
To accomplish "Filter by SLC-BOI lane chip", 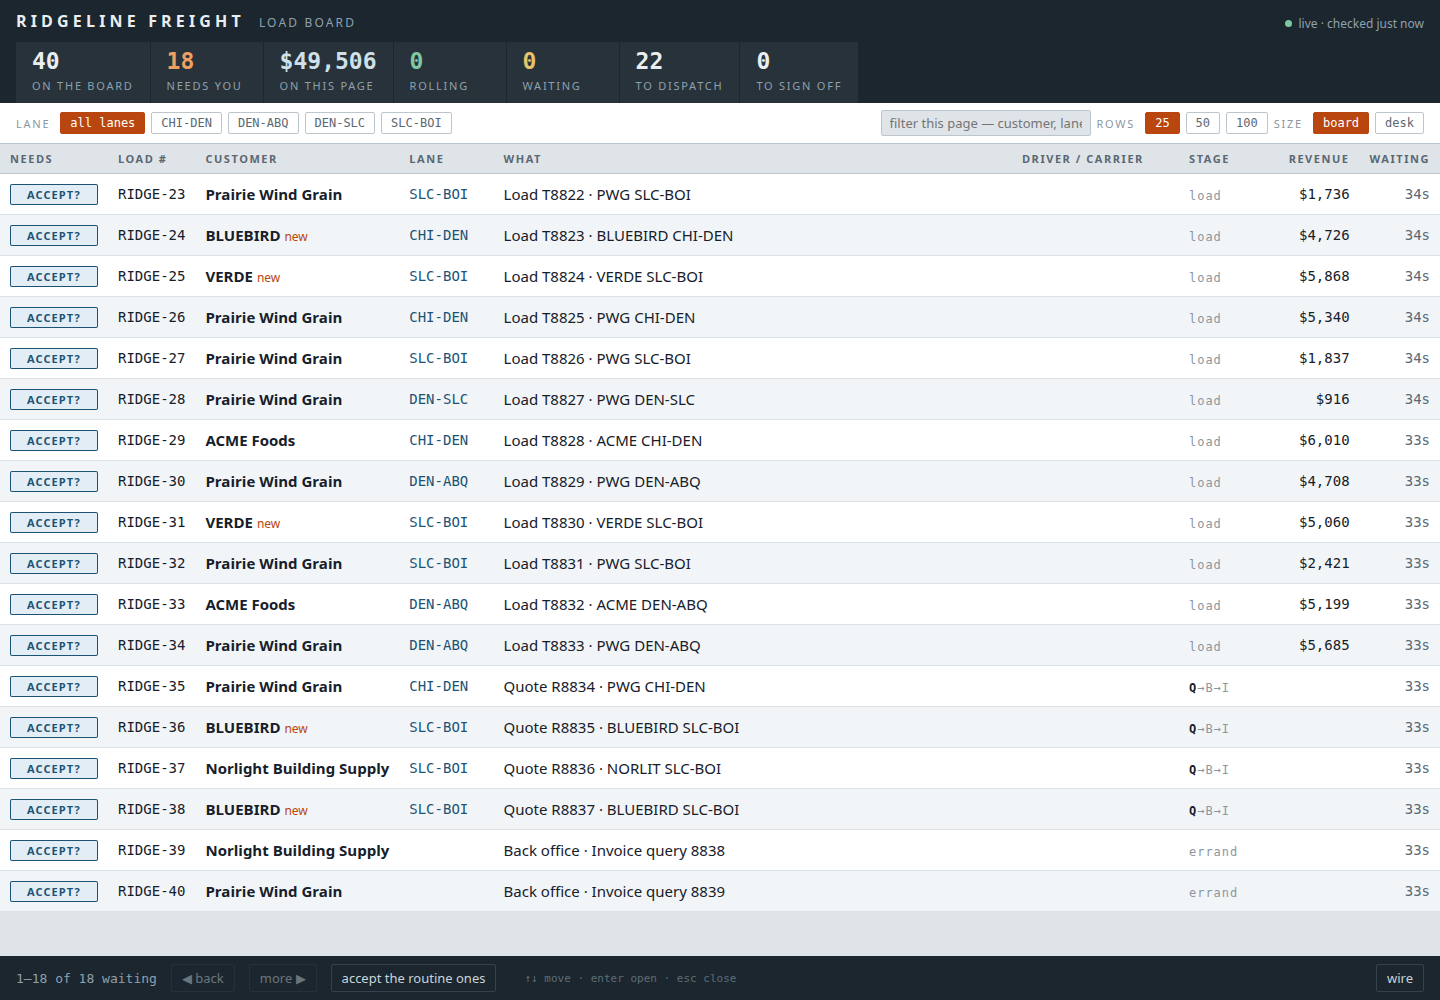I will [416, 123].
